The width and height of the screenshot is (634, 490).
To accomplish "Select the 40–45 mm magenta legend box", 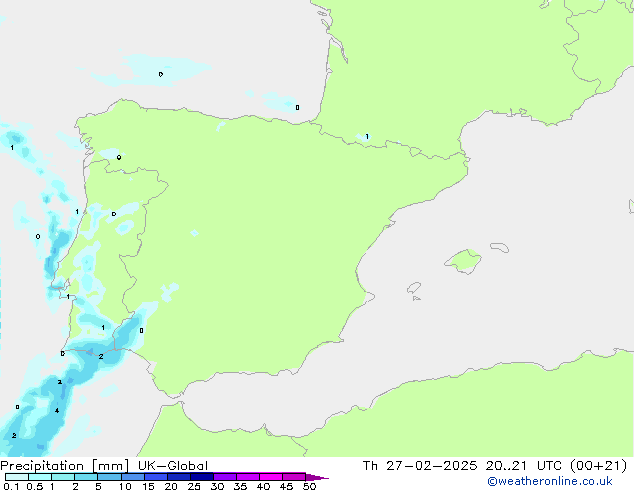I will (x=271, y=477).
